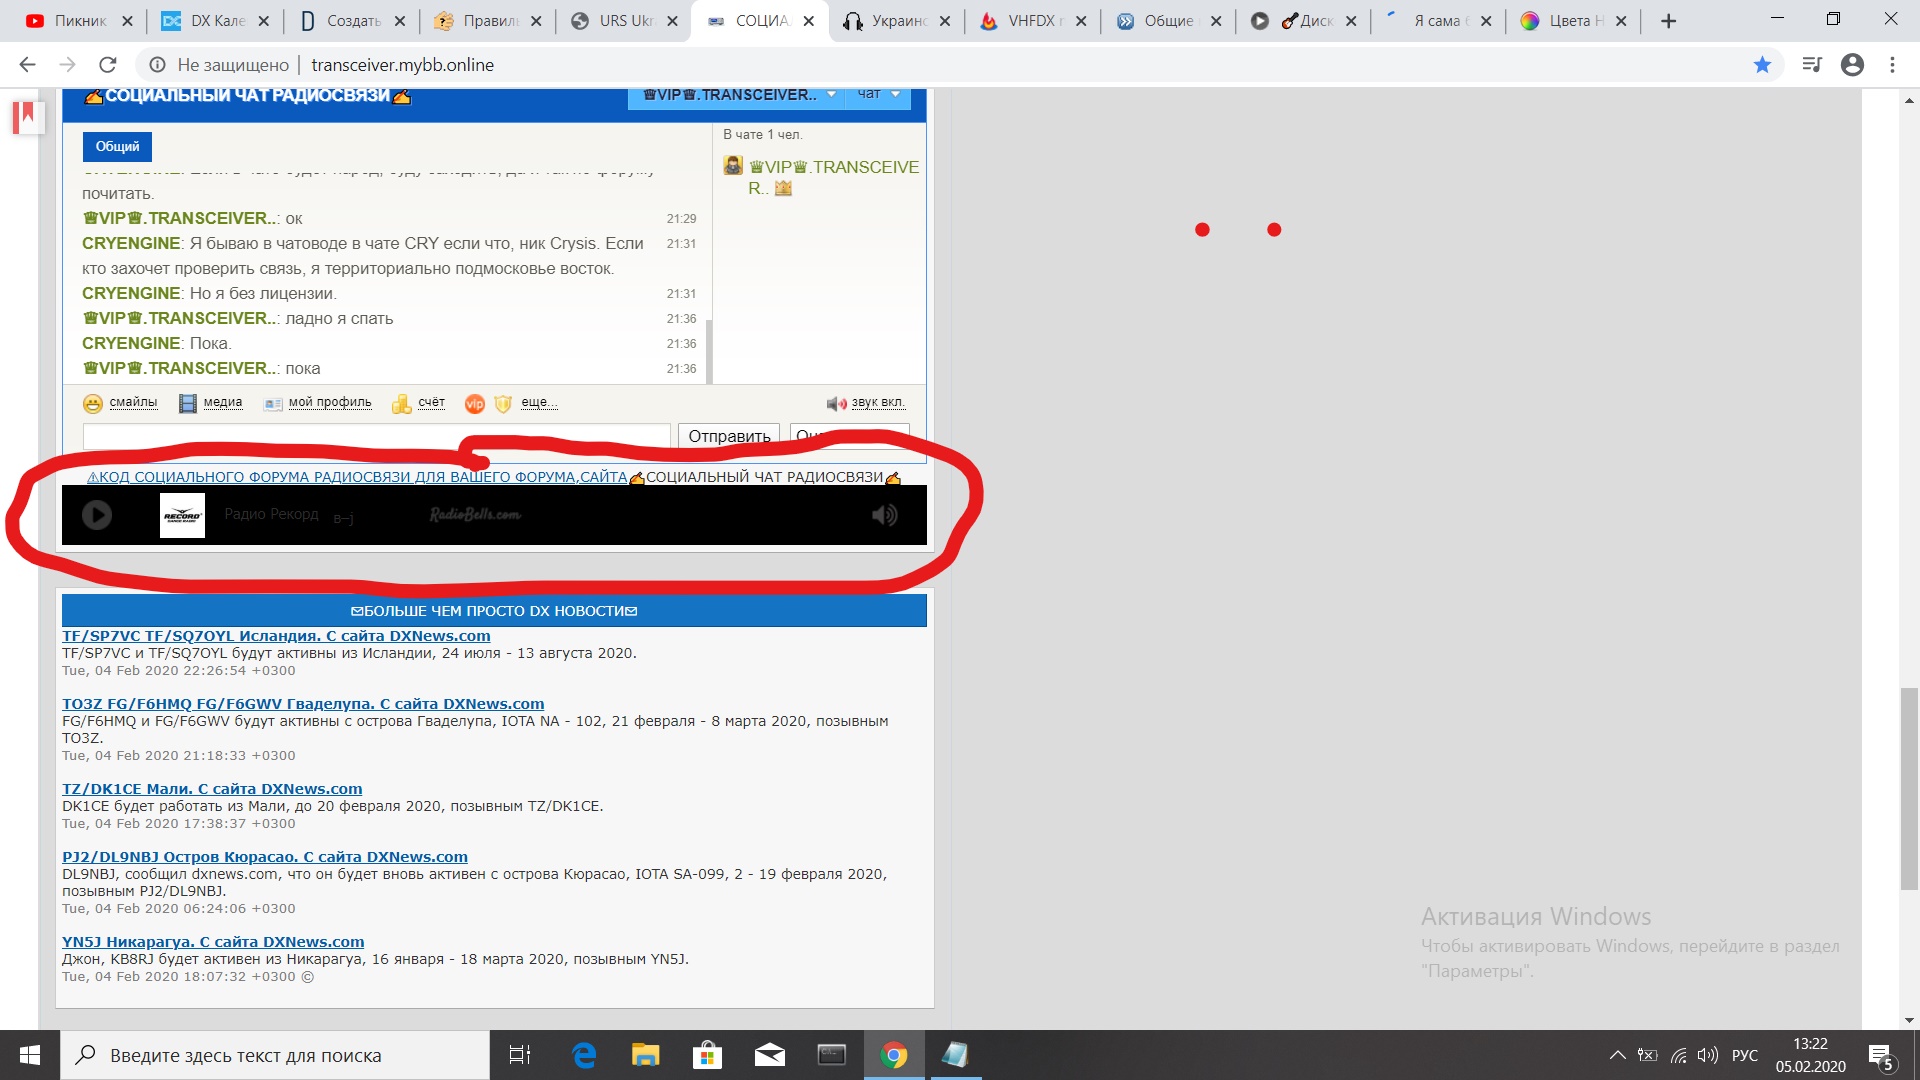
Task: Open 'мой профиль' profile card link
Action: [317, 403]
